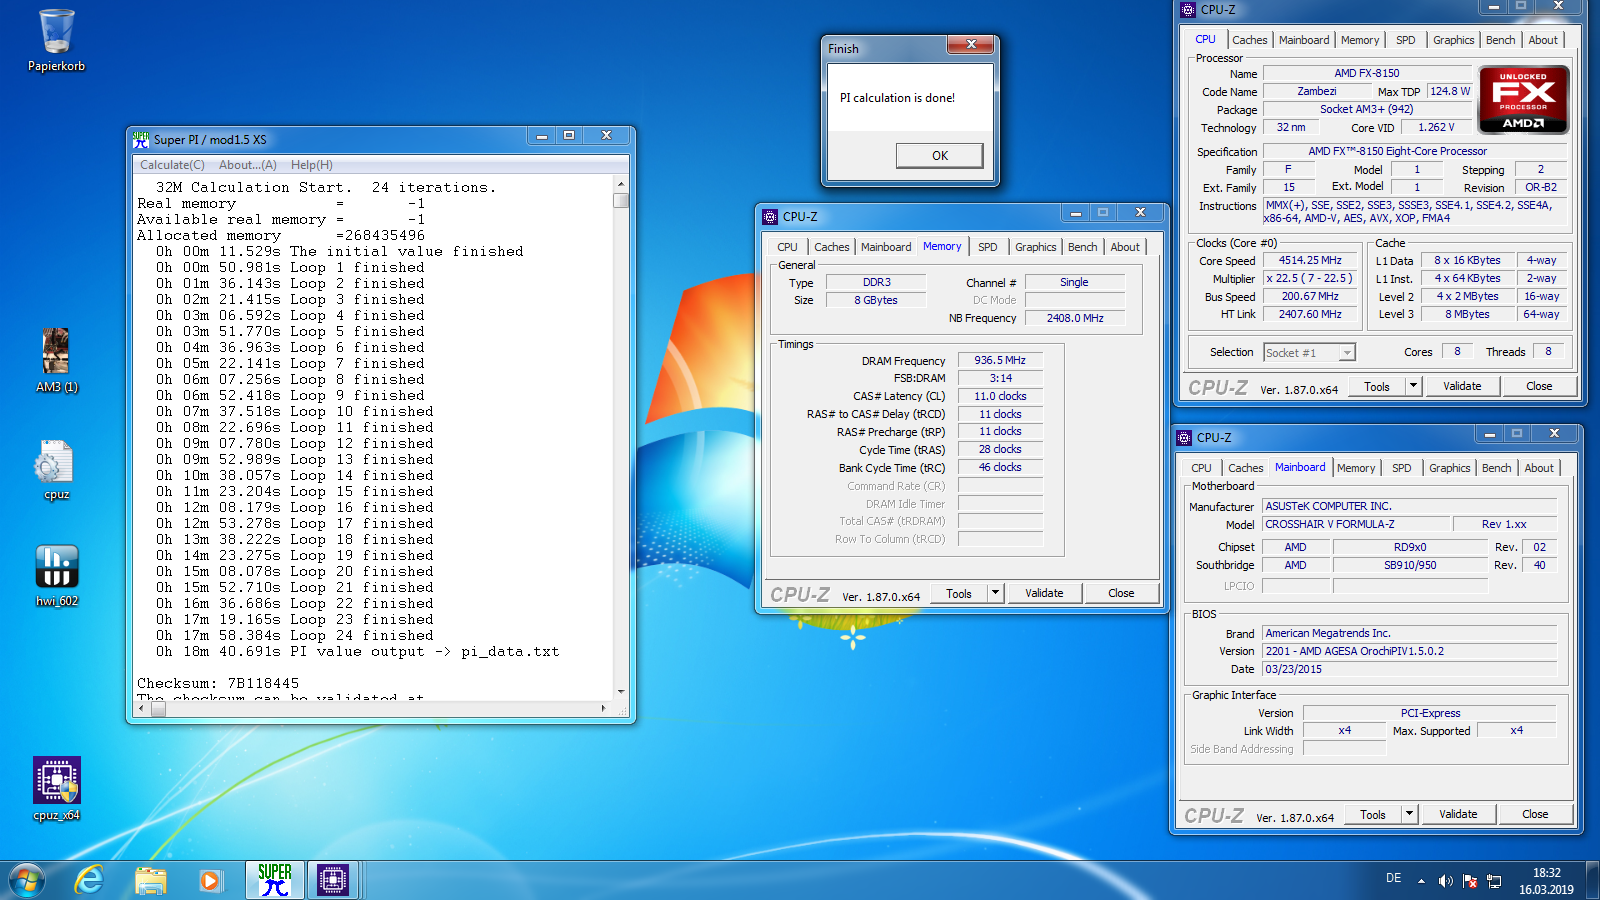The image size is (1600, 900).
Task: Click Tools button in Memory window
Action: click(958, 593)
